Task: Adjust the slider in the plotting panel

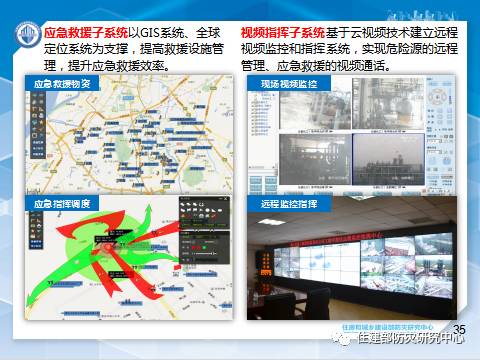Action: (x=204, y=254)
